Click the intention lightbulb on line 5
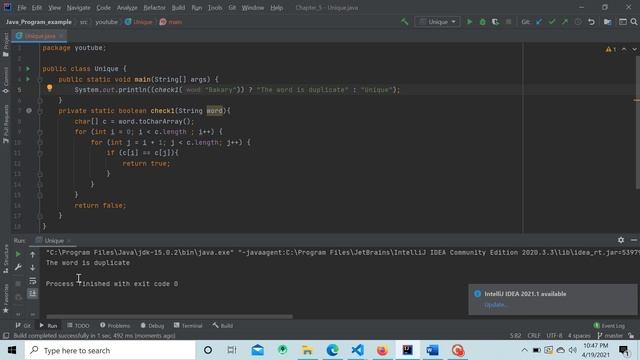 pyautogui.click(x=49, y=88)
